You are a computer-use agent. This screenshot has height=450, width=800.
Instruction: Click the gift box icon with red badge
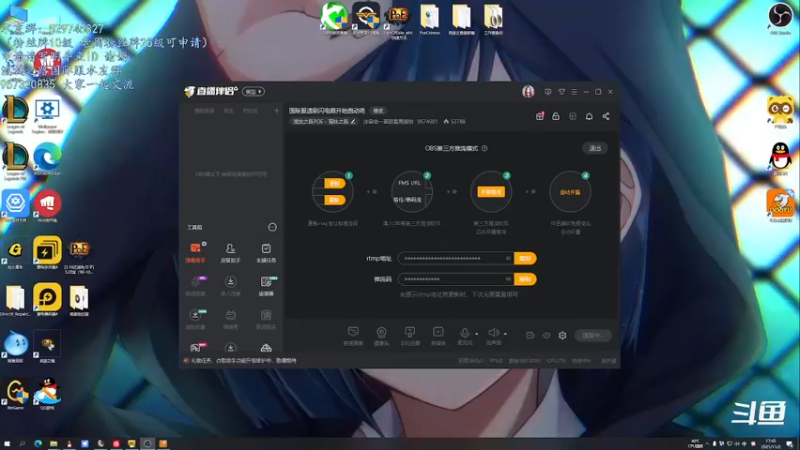(x=540, y=116)
